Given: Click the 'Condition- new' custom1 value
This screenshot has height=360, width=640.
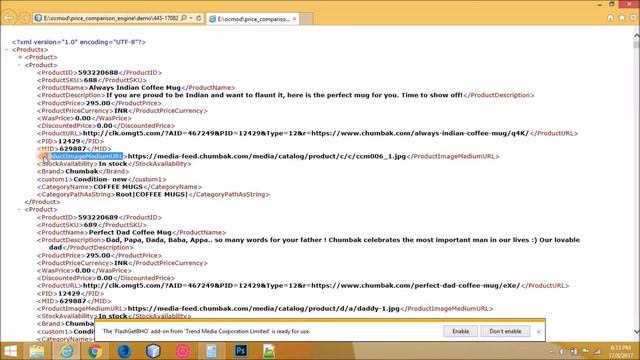Looking at the screenshot, I should [x=100, y=179].
